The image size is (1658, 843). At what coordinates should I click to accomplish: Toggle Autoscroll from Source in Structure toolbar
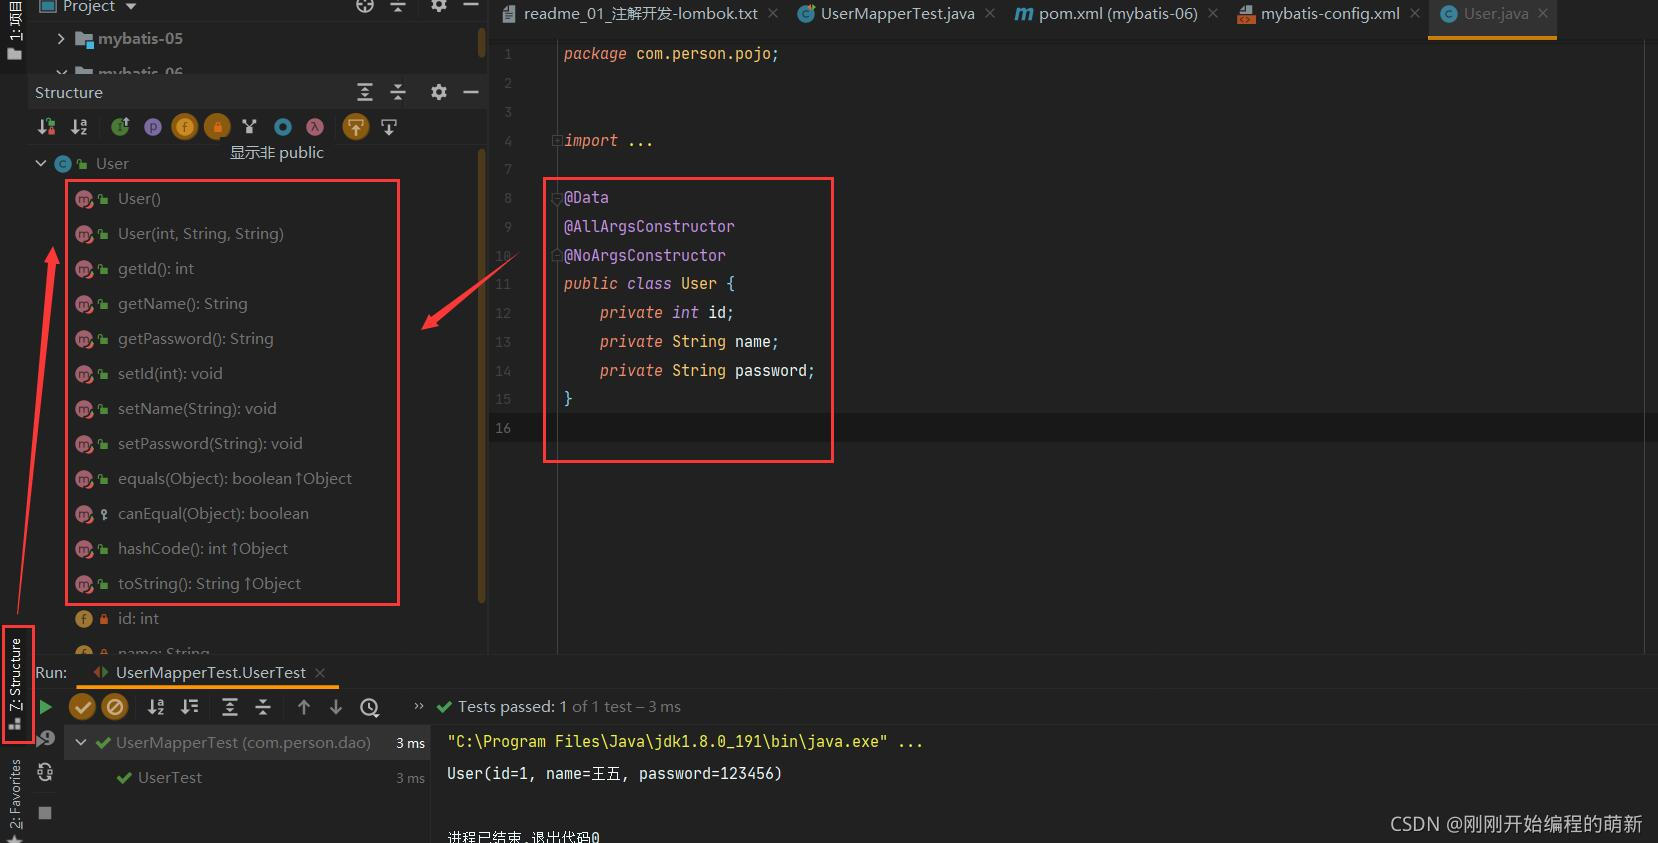tap(389, 127)
